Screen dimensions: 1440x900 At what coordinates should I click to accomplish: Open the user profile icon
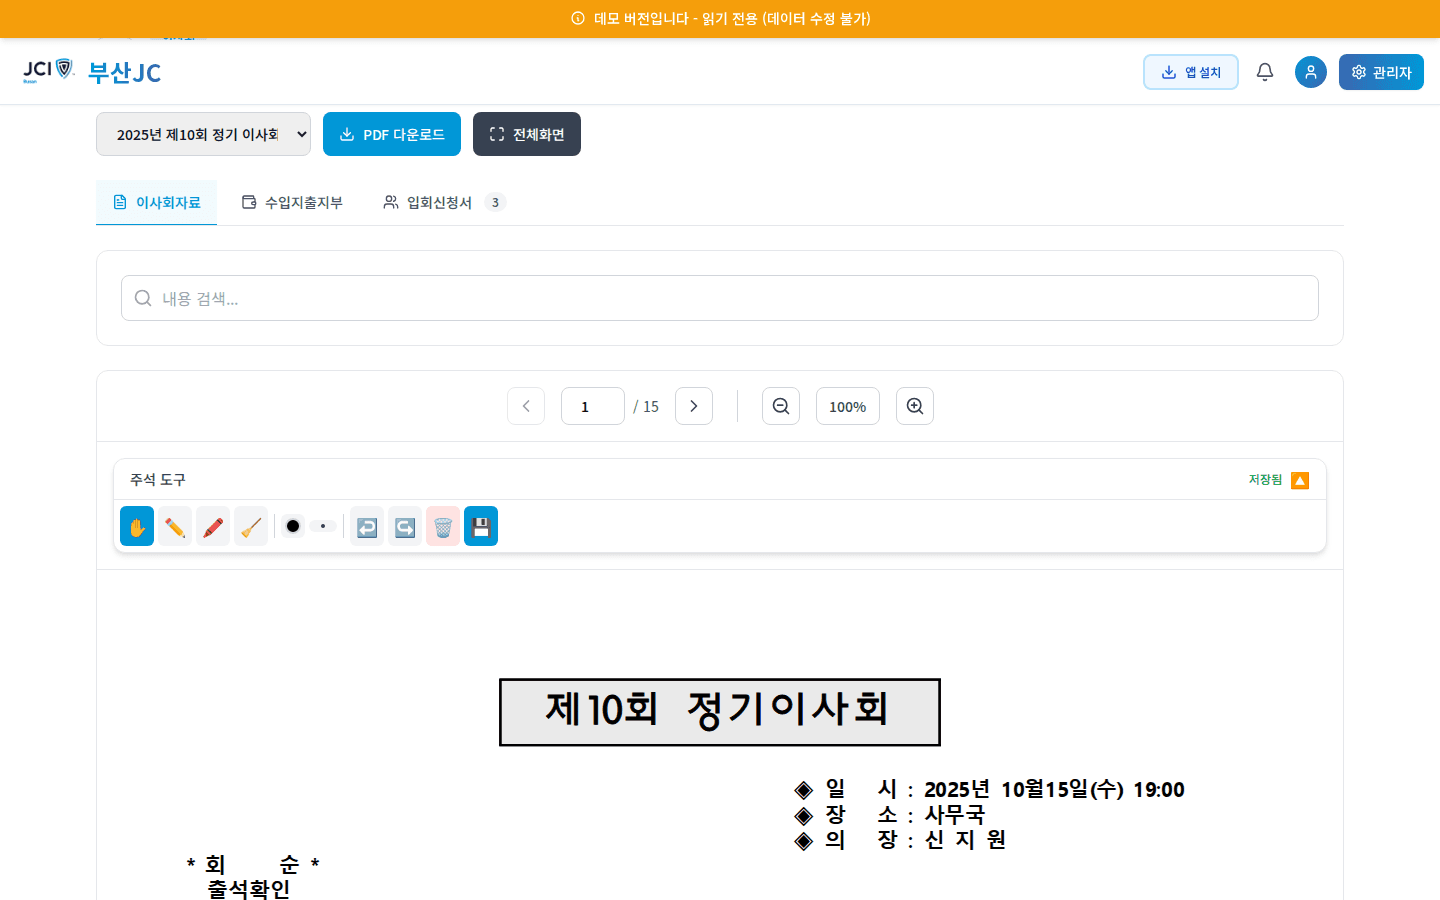1310,71
